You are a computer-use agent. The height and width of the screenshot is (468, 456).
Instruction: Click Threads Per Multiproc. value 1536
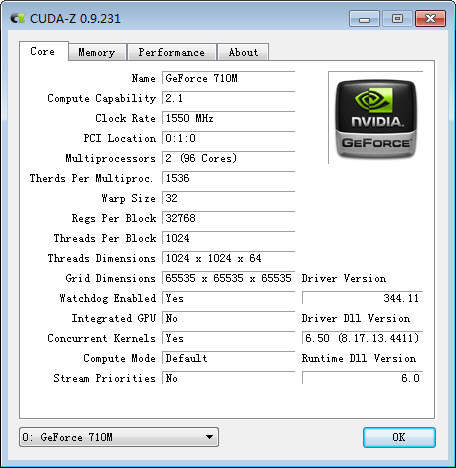click(229, 178)
